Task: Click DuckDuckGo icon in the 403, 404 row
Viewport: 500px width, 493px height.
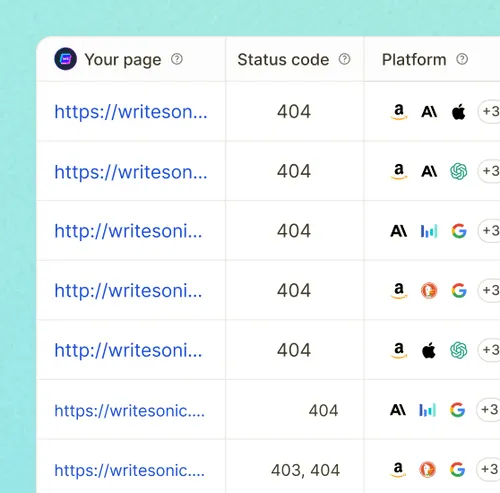Action: click(x=427, y=470)
